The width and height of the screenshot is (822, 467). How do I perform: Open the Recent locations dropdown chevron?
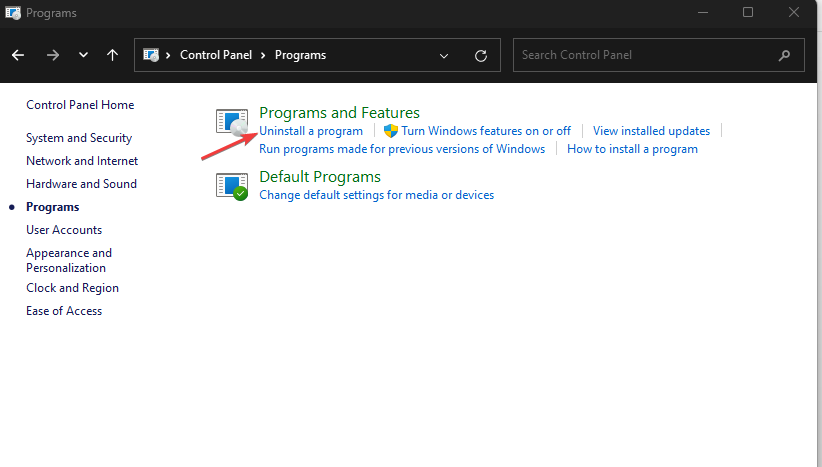[x=83, y=55]
